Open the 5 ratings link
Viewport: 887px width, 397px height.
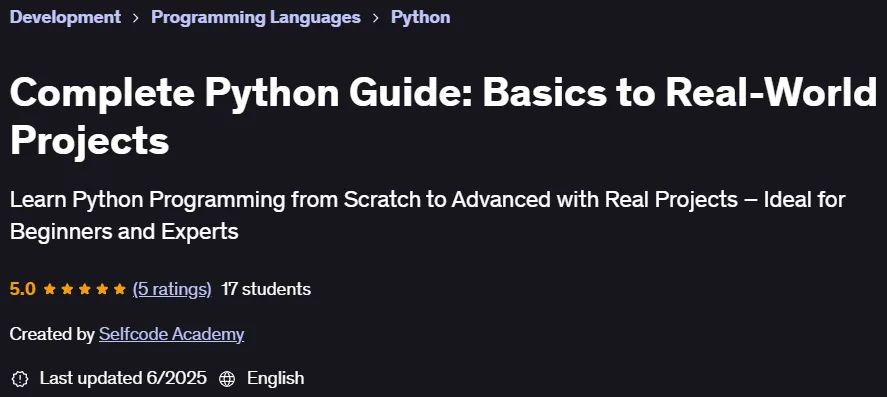click(172, 290)
